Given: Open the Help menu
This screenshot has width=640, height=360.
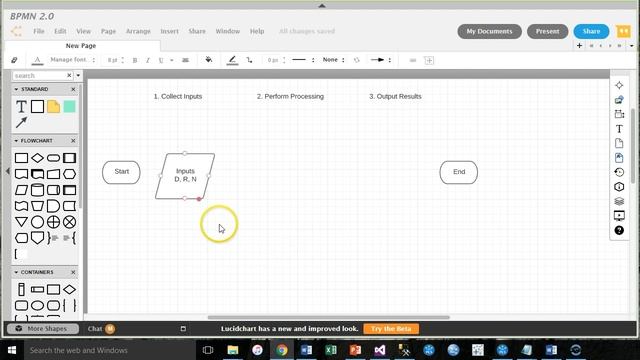Looking at the screenshot, I should (257, 31).
